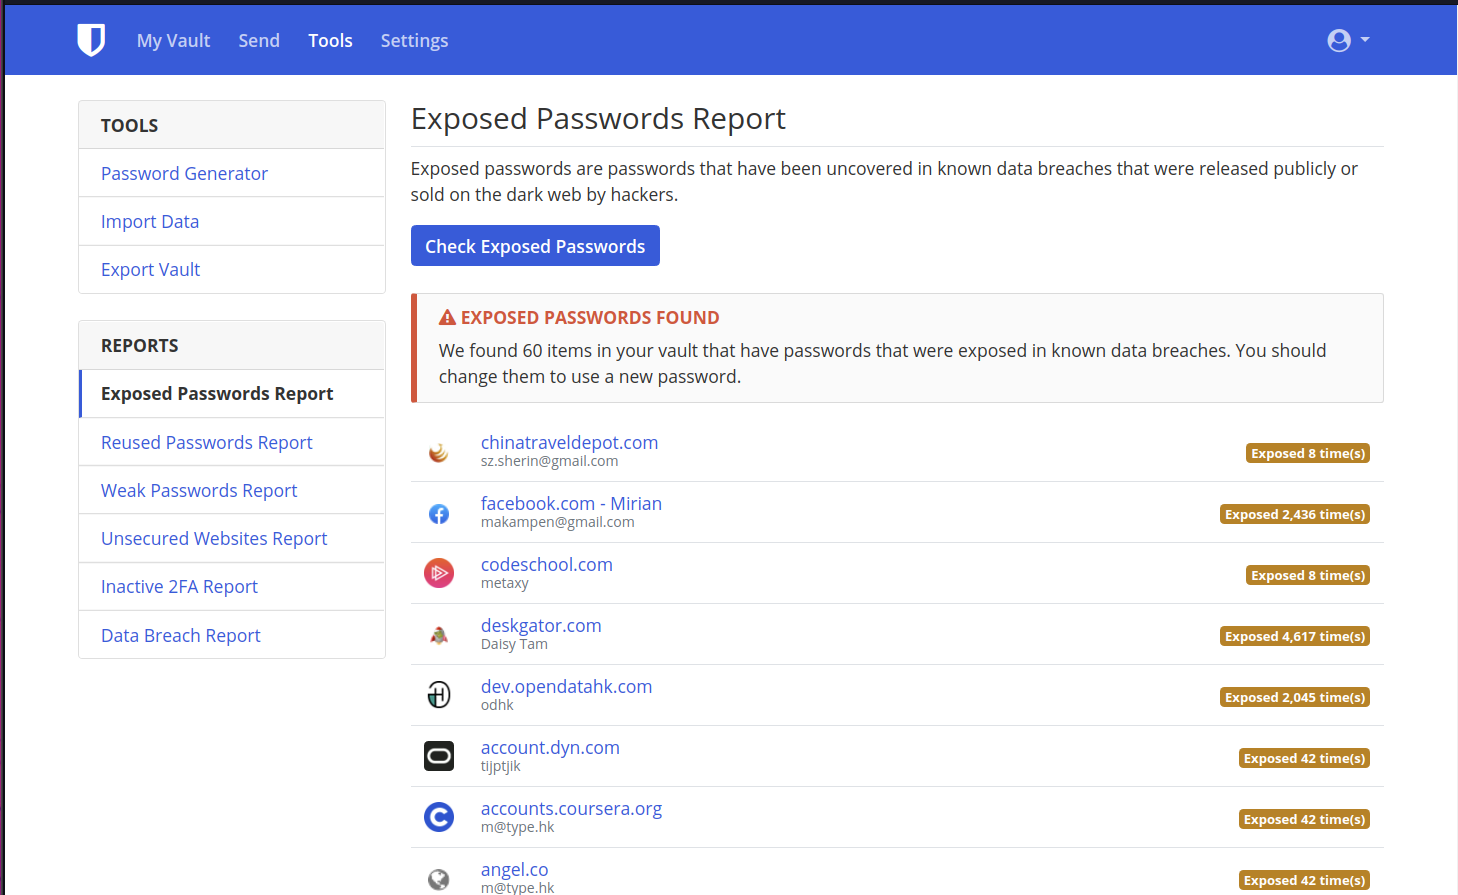Click username sz.sherin@gmail.com

[x=549, y=461]
